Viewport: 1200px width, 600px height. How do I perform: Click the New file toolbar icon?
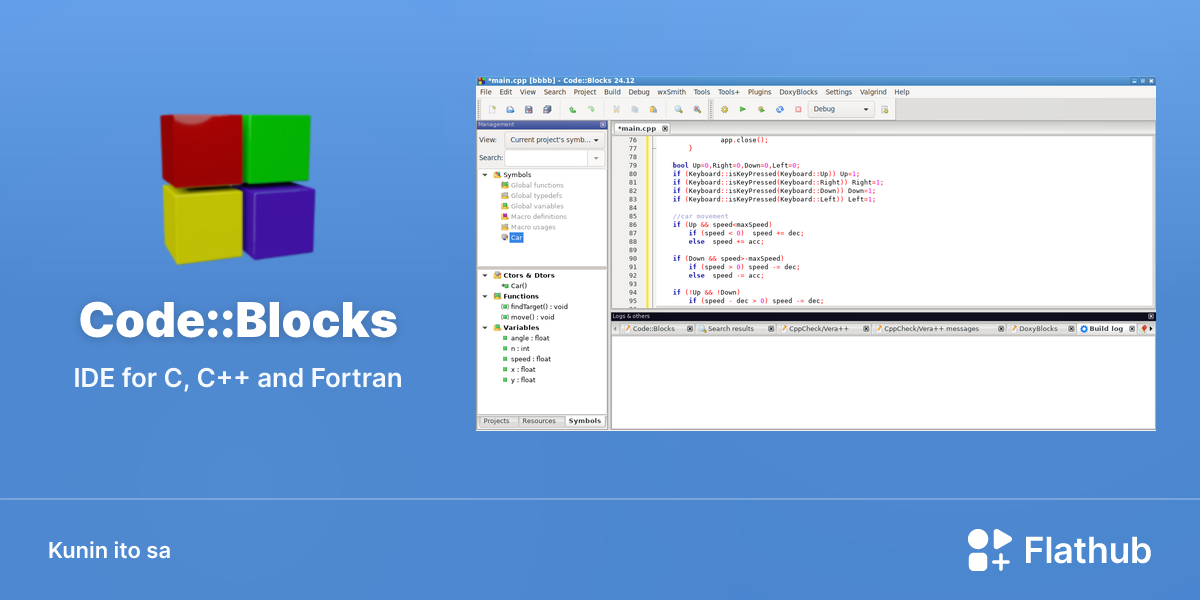pos(492,109)
